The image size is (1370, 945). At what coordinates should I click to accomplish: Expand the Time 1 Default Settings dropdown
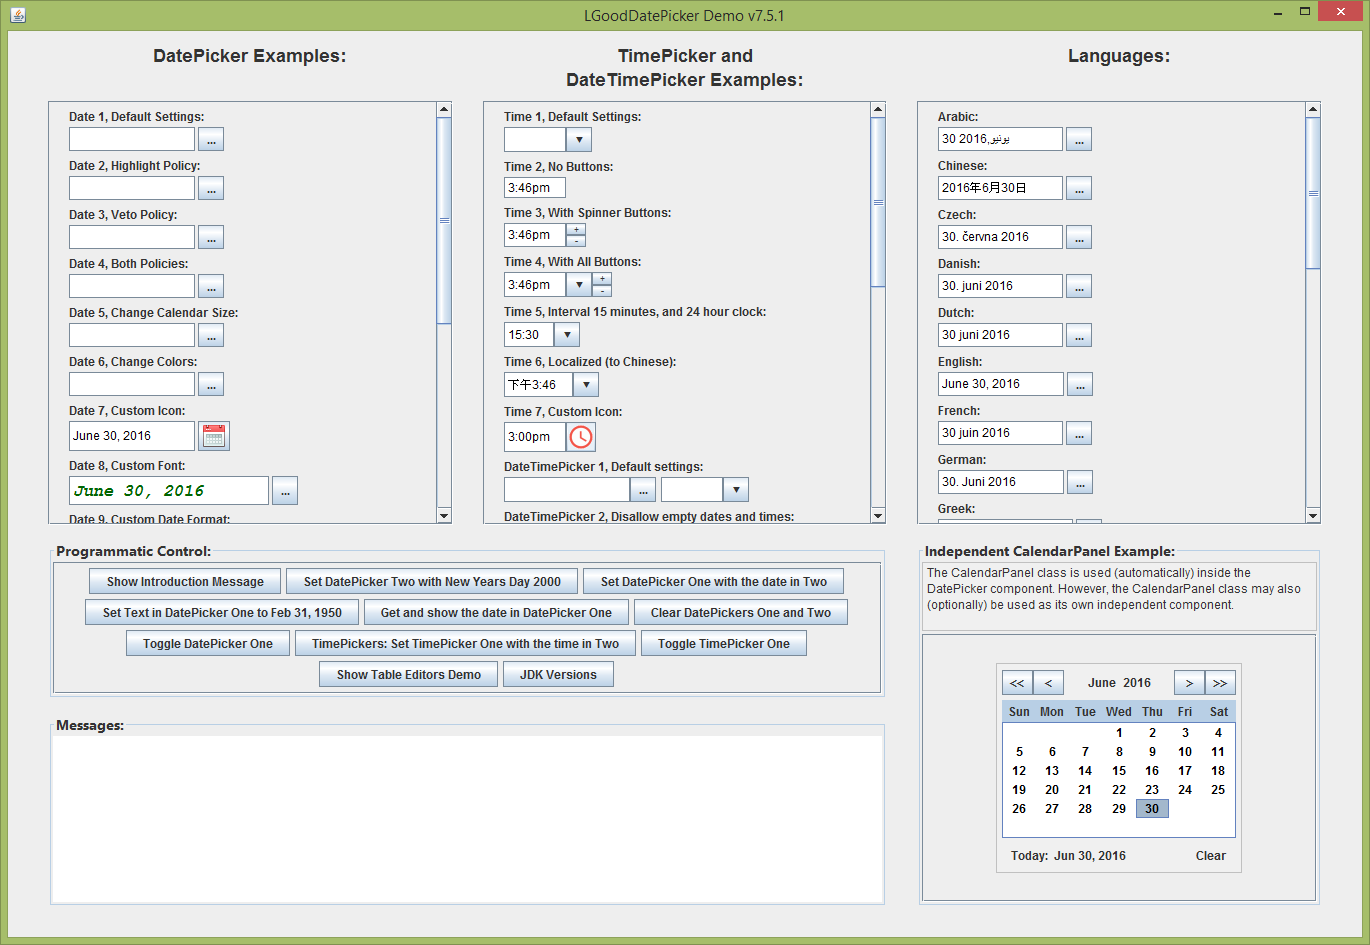[579, 140]
